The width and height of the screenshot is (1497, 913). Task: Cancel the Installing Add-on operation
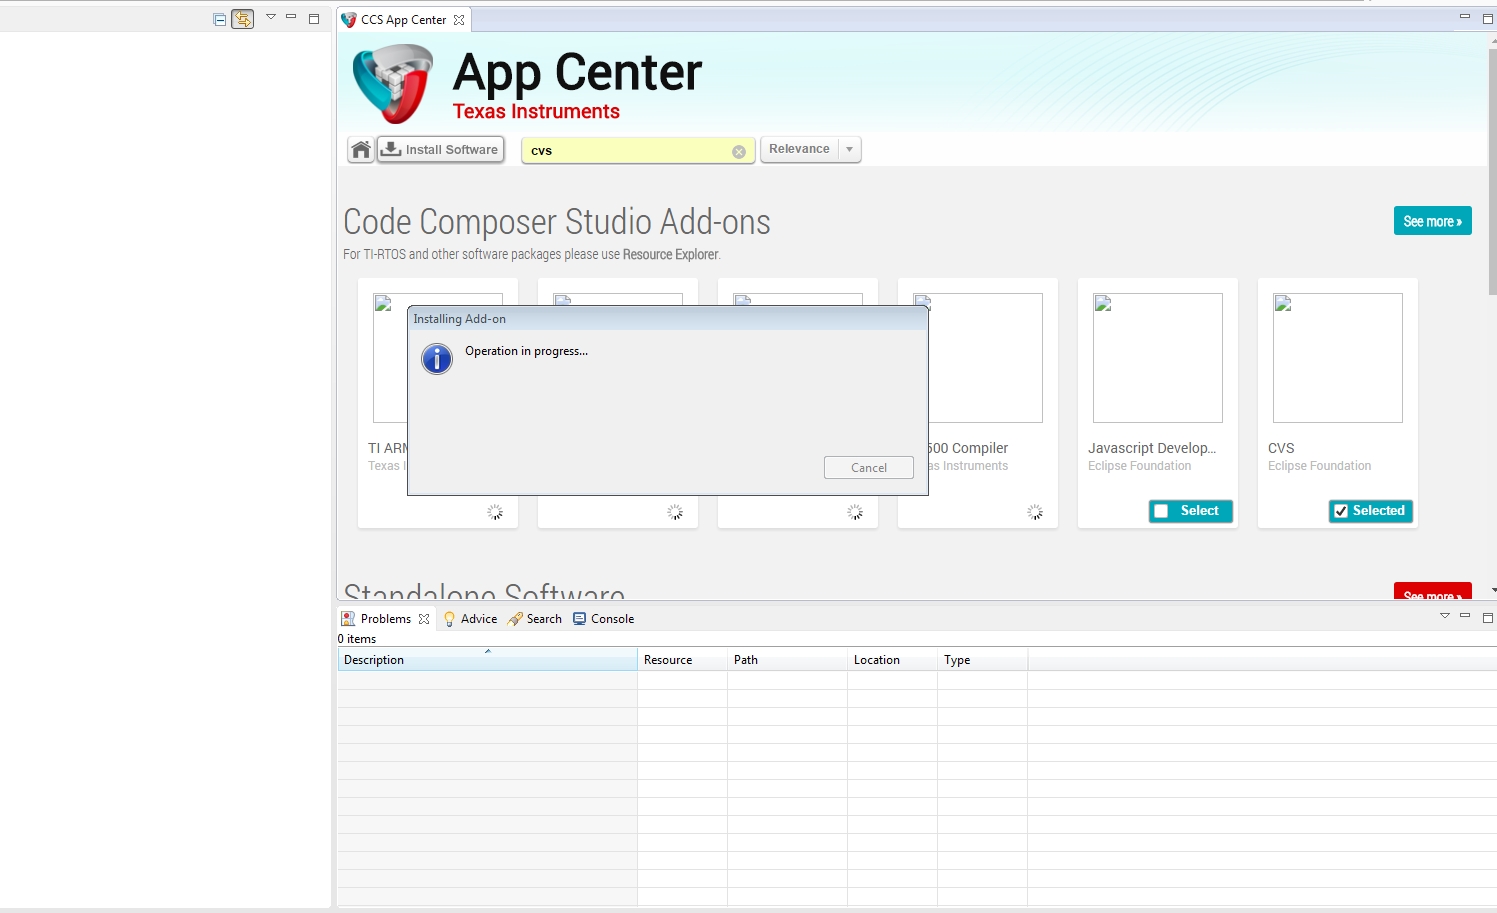[x=869, y=468]
